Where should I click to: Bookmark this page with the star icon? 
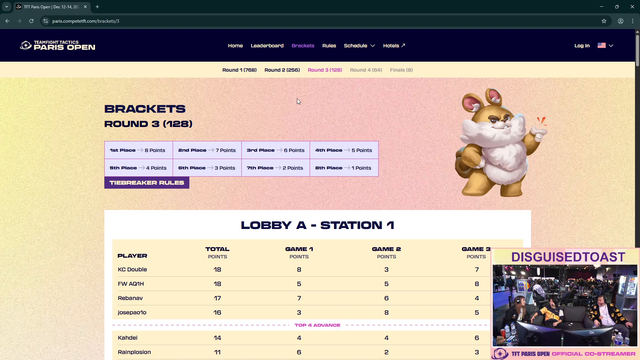click(604, 21)
